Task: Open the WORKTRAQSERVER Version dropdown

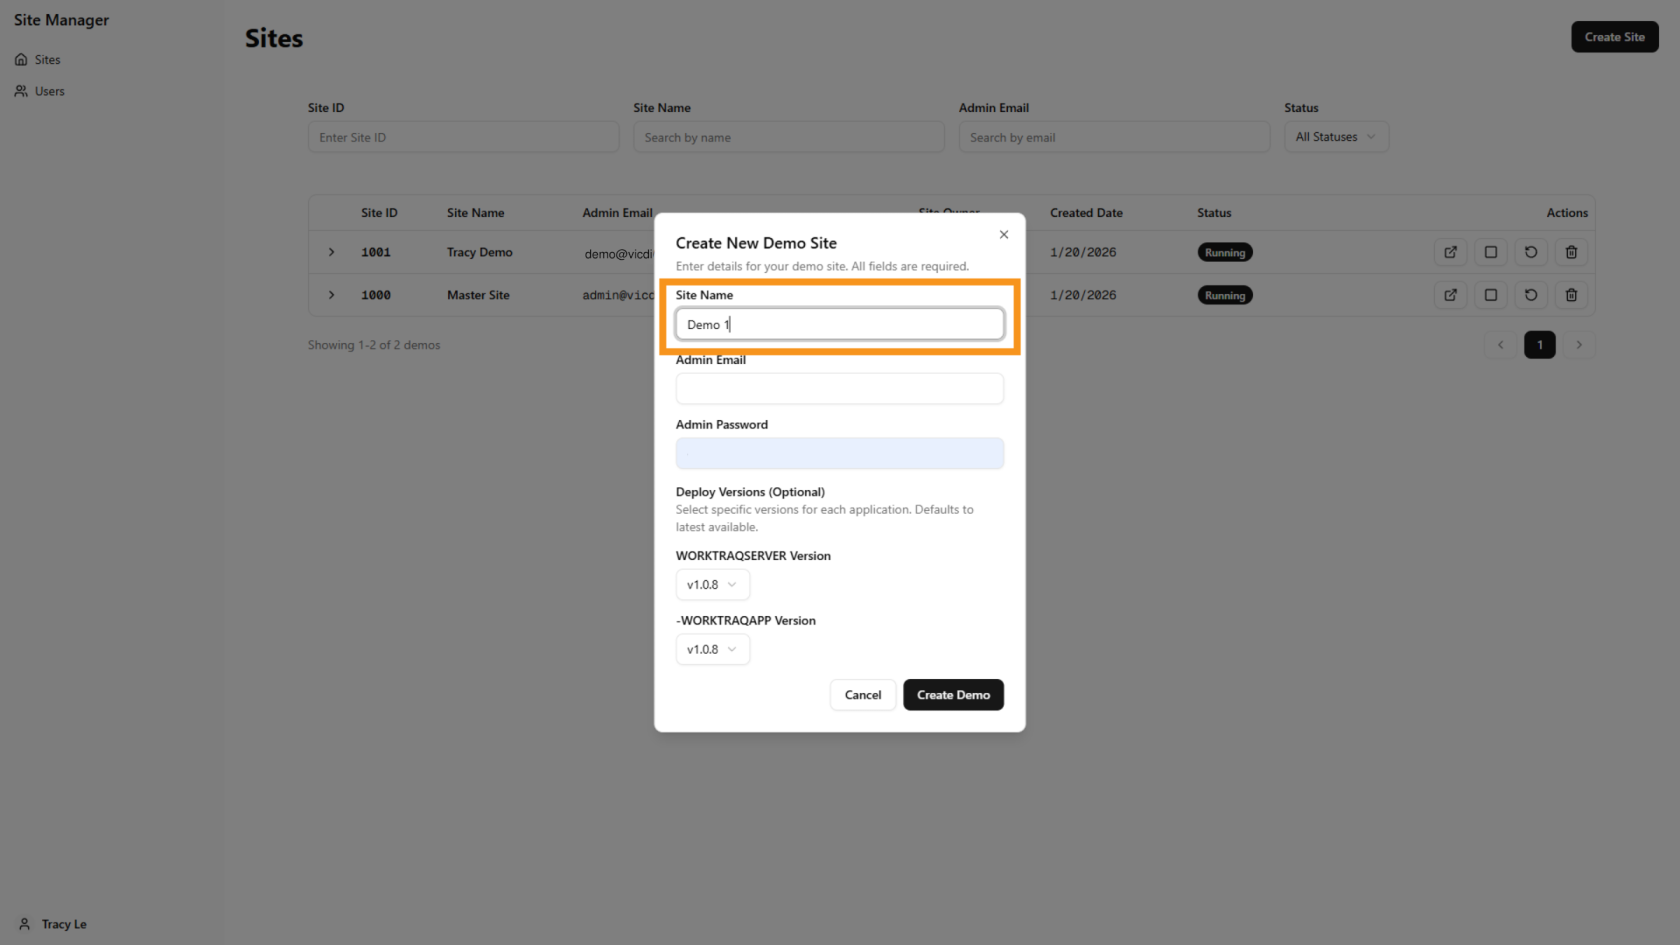Action: click(712, 584)
